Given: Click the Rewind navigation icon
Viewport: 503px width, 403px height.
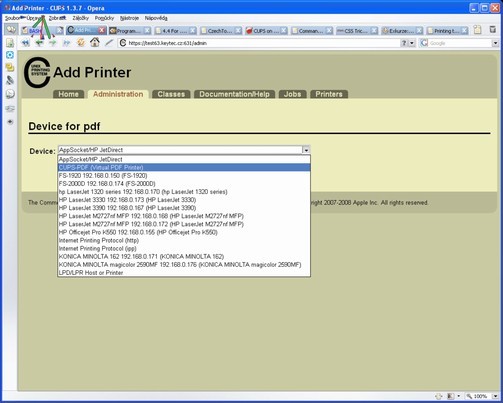Looking at the screenshot, I should [x=25, y=43].
